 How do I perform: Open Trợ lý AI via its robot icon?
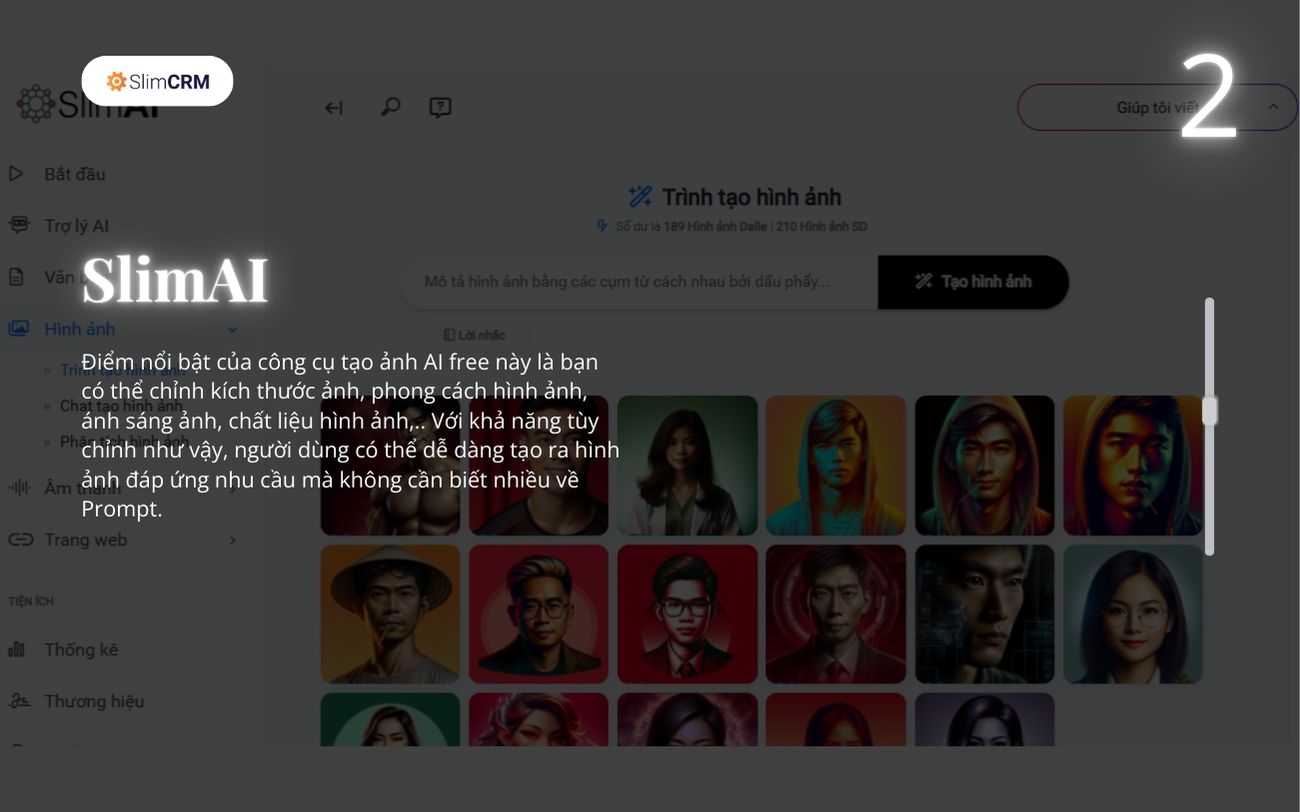point(18,225)
